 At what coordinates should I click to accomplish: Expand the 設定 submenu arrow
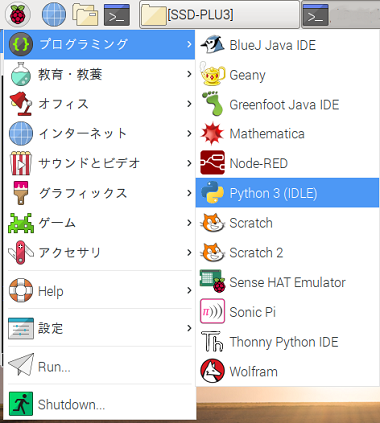click(189, 328)
